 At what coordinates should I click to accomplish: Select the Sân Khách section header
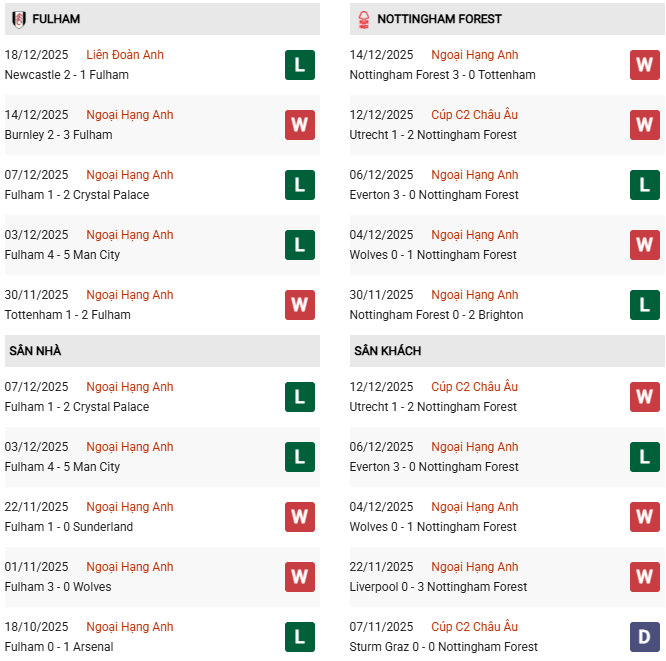point(387,351)
